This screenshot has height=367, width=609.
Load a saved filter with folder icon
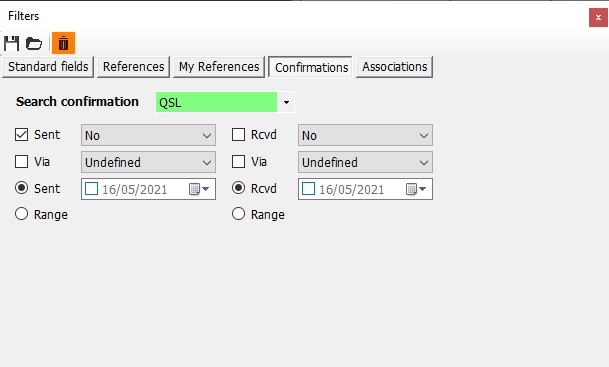[x=34, y=43]
